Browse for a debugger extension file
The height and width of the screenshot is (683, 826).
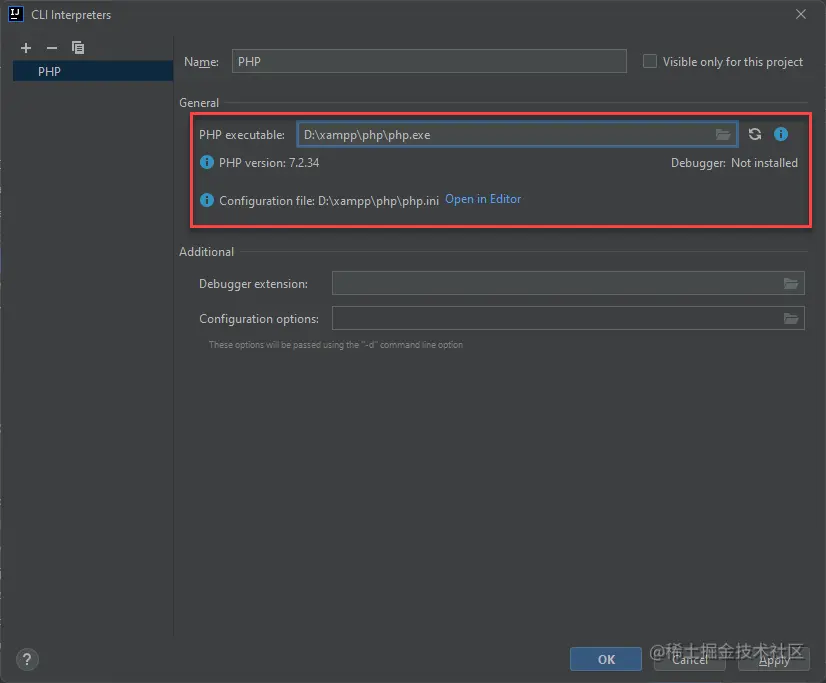pyautogui.click(x=791, y=283)
